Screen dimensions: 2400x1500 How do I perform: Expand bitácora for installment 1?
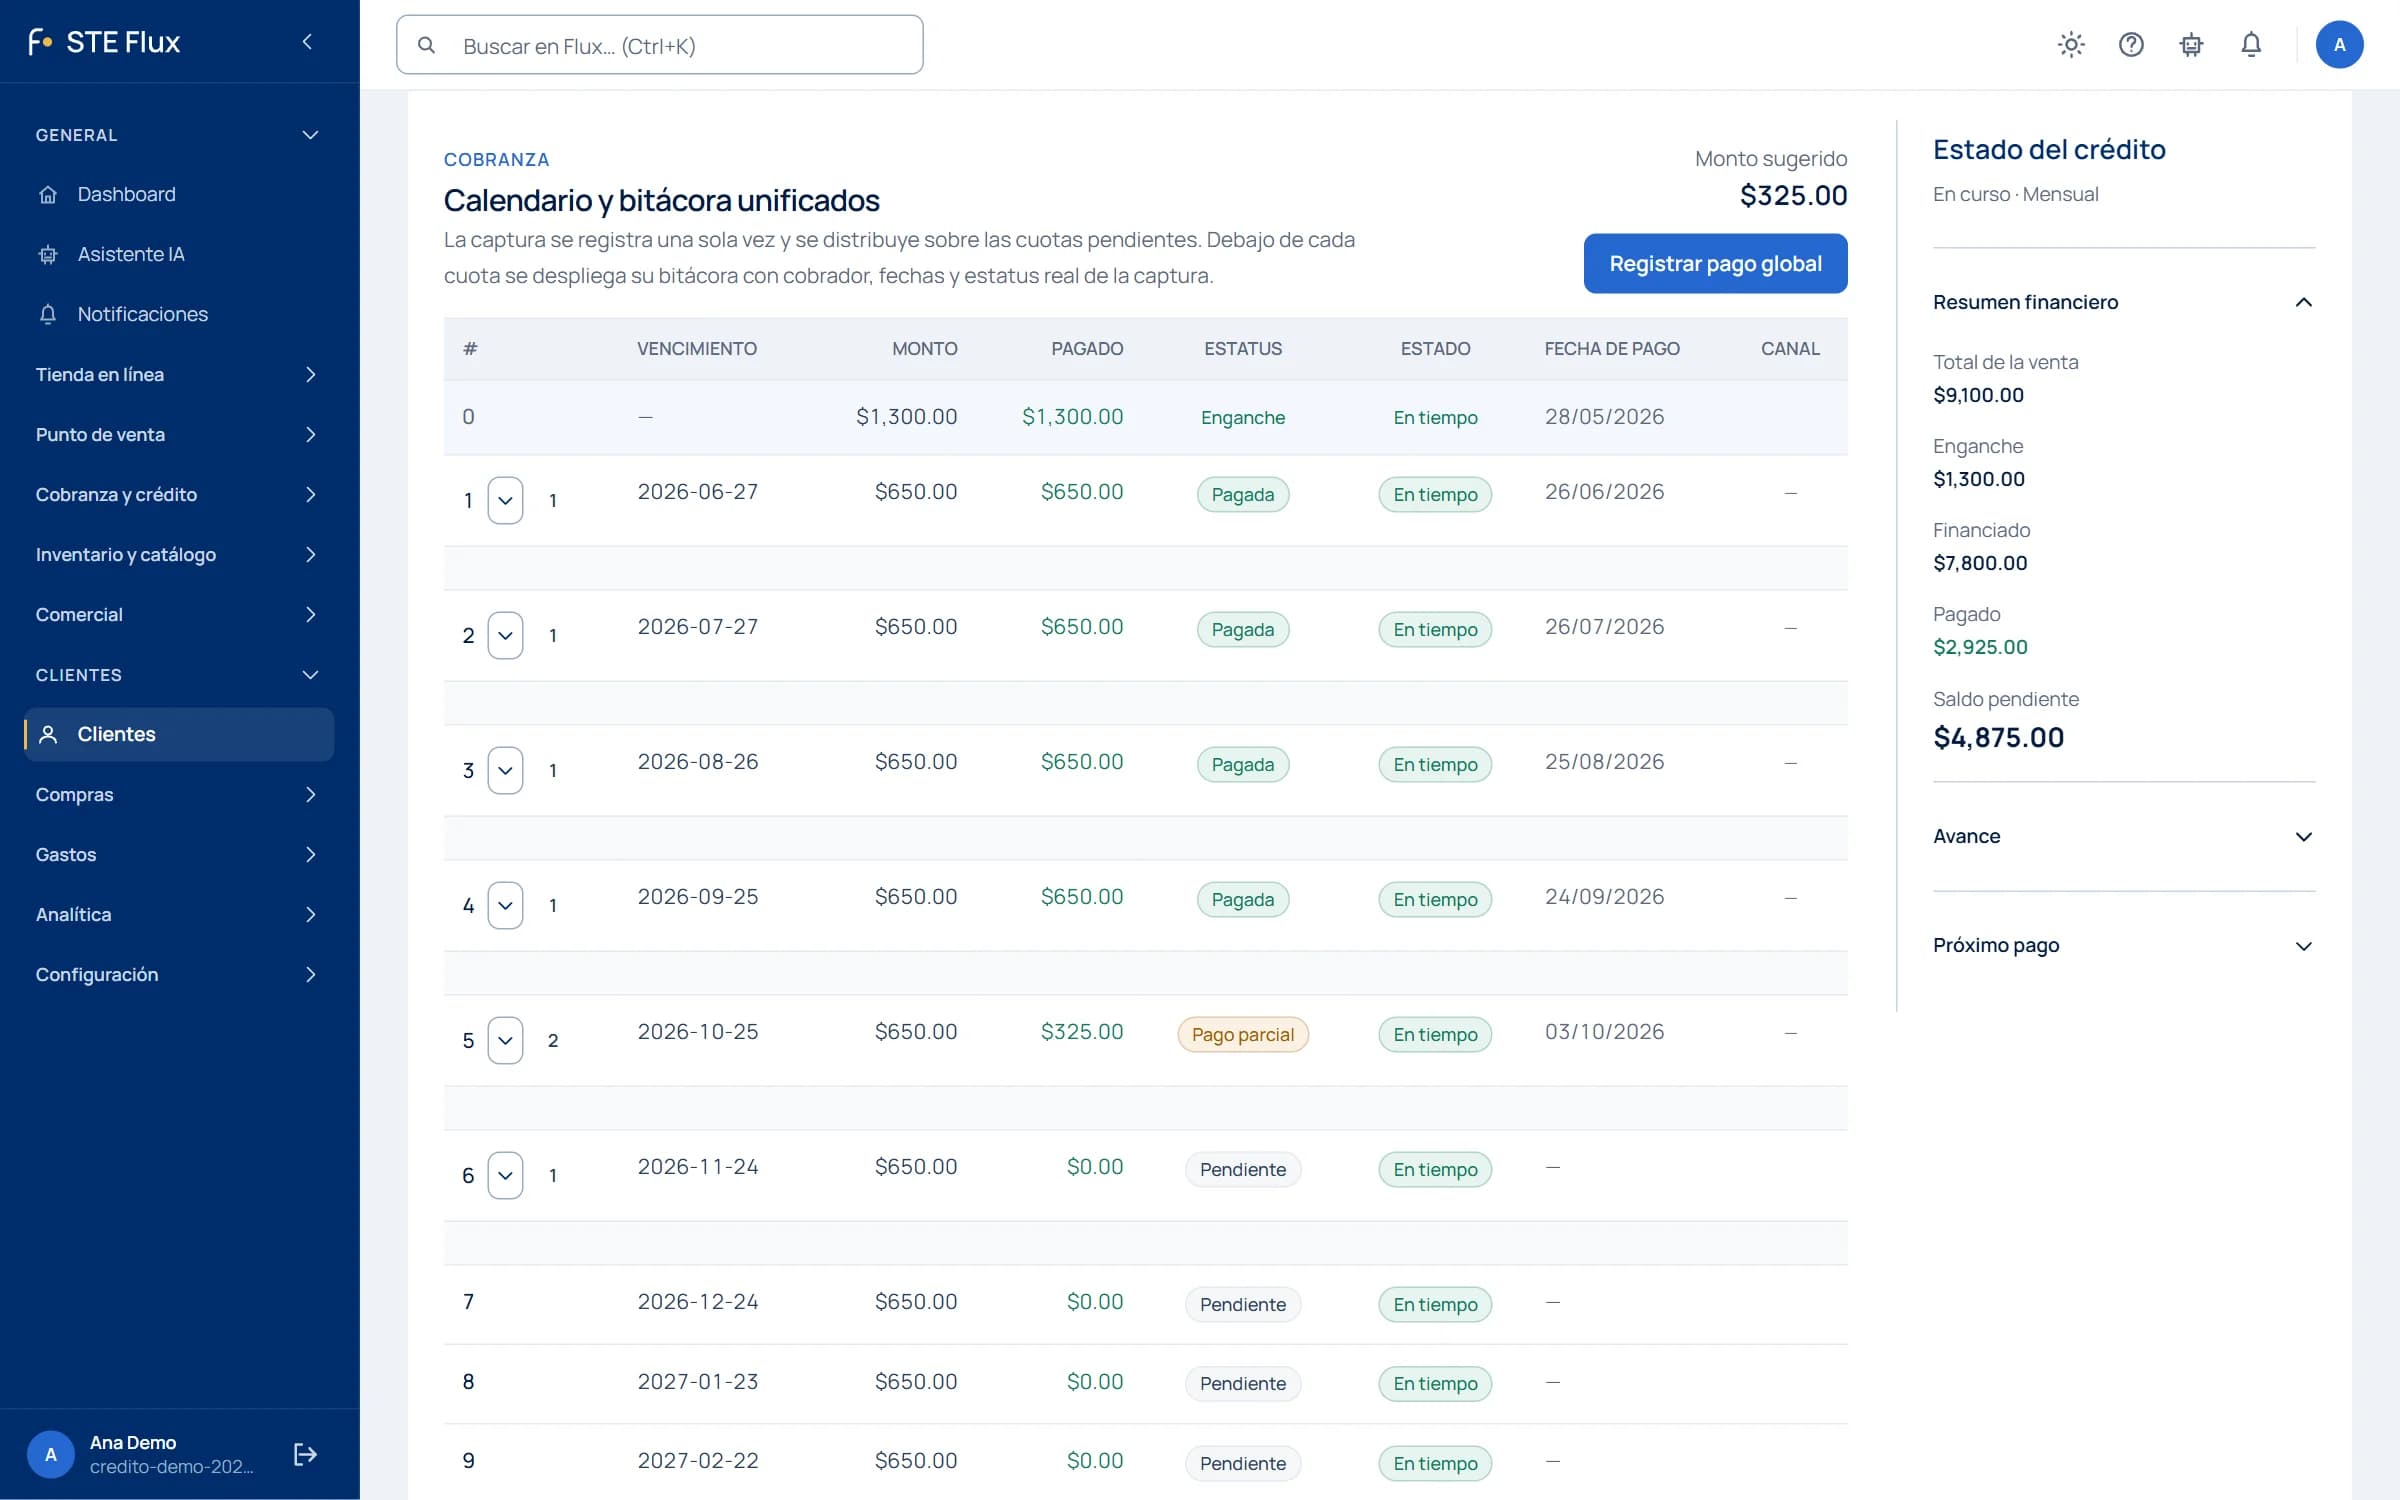[505, 500]
